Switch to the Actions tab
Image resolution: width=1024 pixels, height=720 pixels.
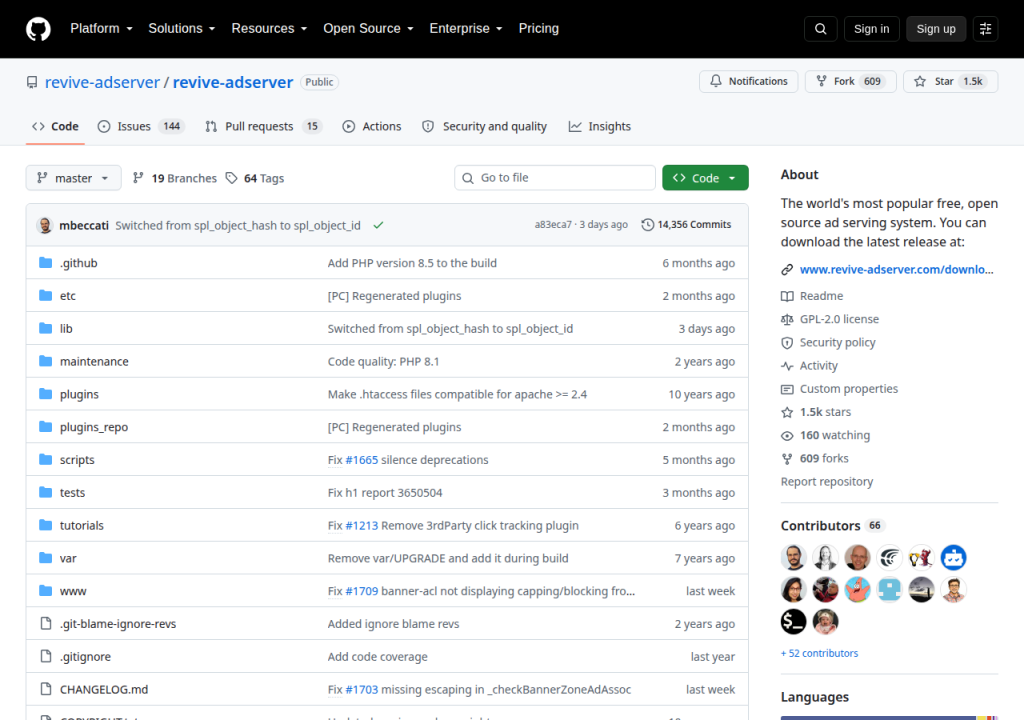(x=372, y=126)
